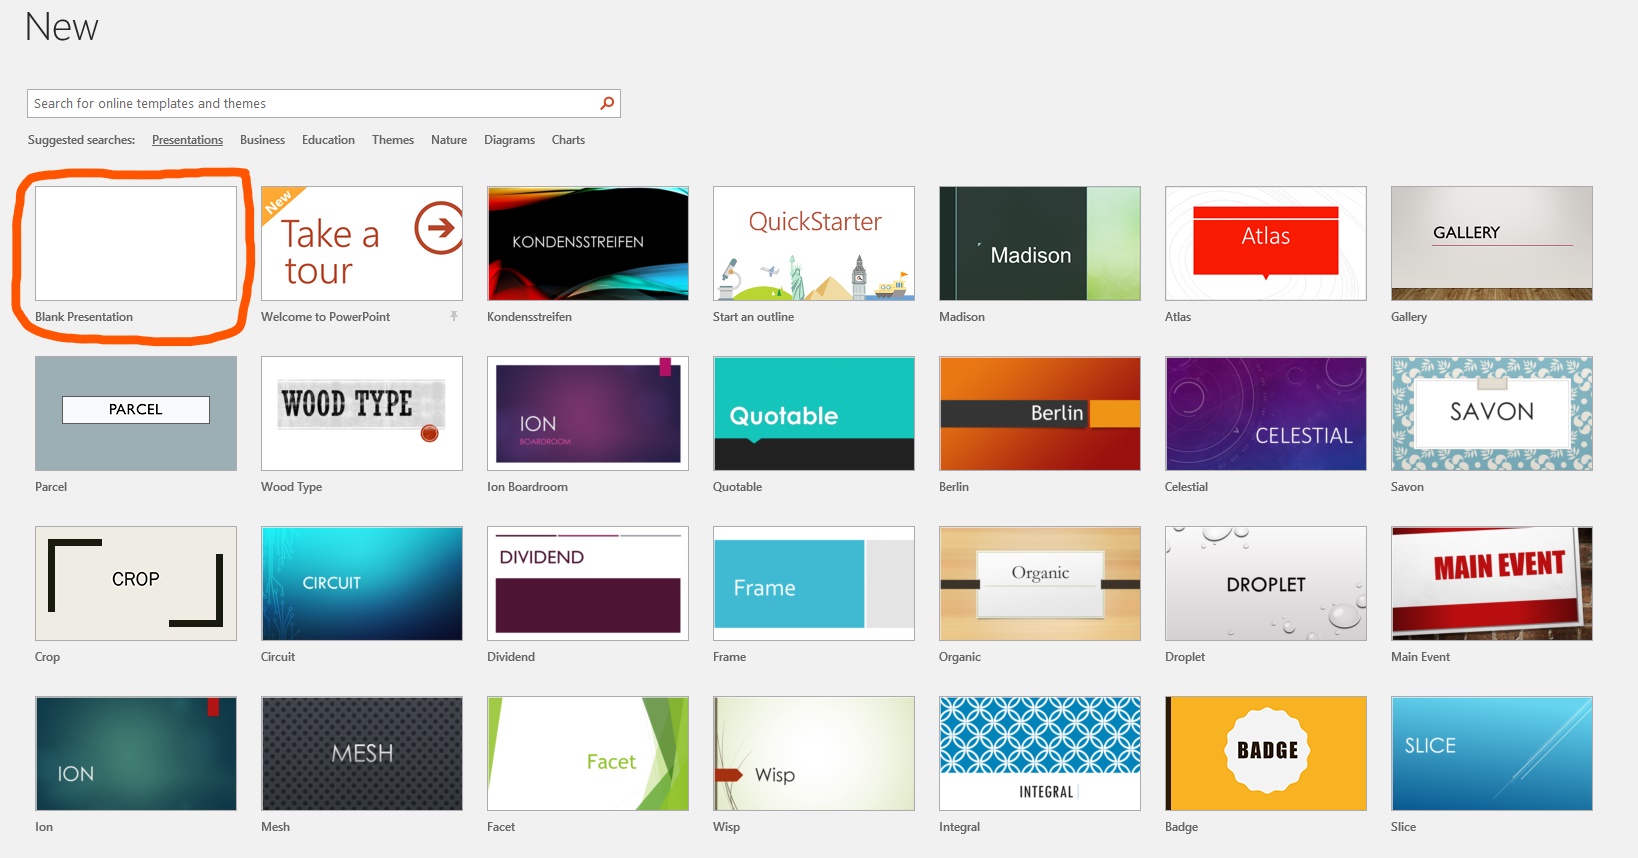This screenshot has height=858, width=1638.
Task: Pick the Wood Type theme thumbnail
Action: (362, 413)
